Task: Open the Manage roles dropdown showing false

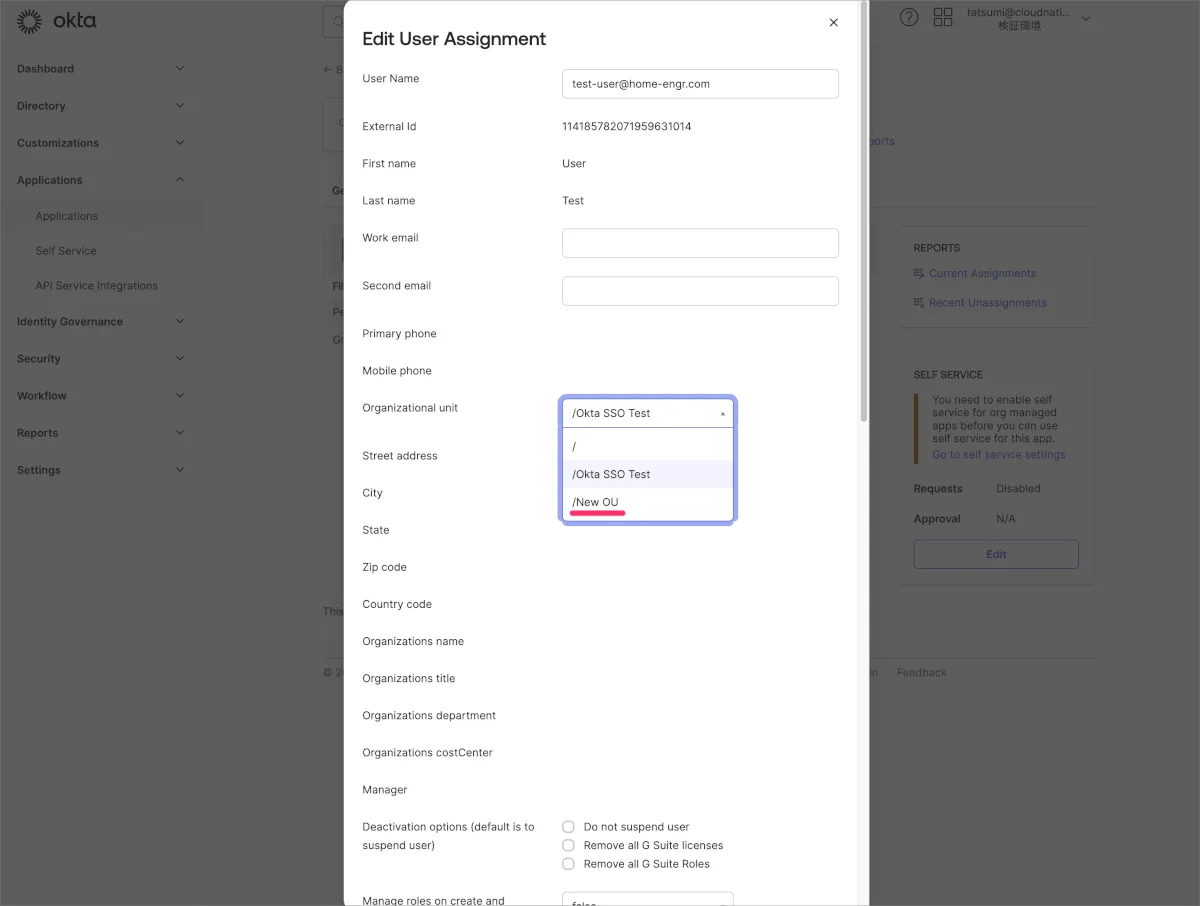Action: (648, 899)
